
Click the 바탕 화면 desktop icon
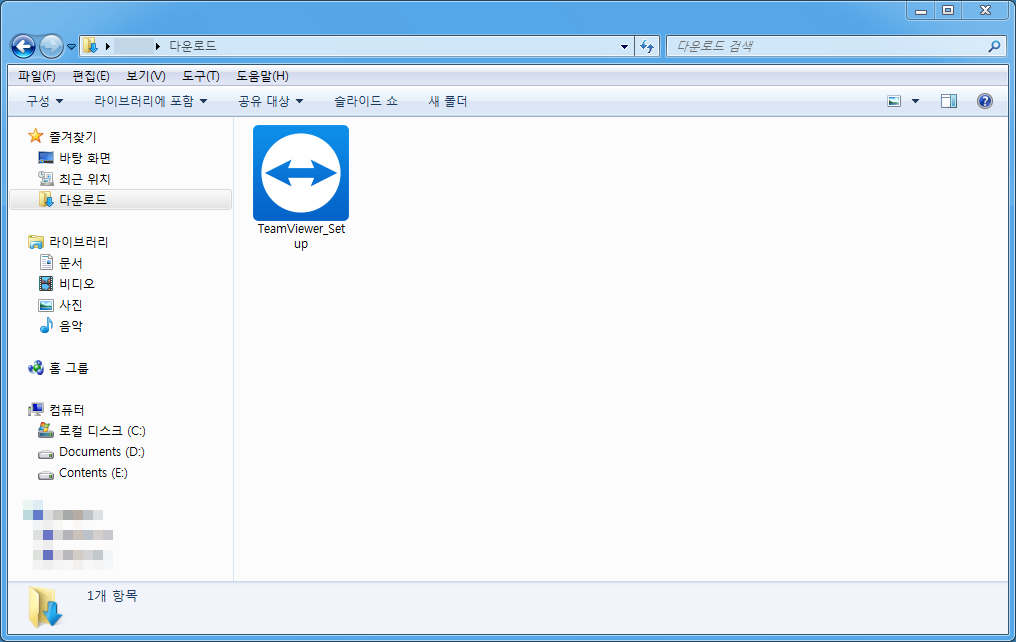pos(46,157)
